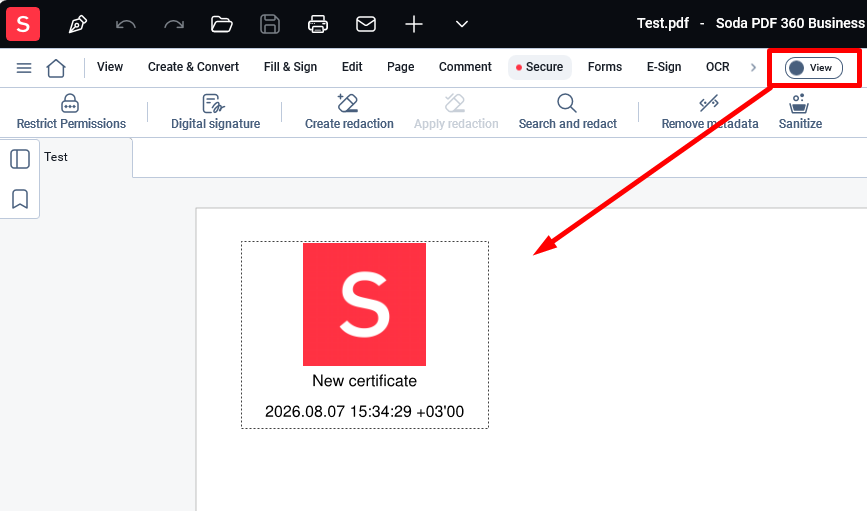The image size is (867, 511).
Task: Click the Soda PDF red S logo
Action: click(x=23, y=24)
